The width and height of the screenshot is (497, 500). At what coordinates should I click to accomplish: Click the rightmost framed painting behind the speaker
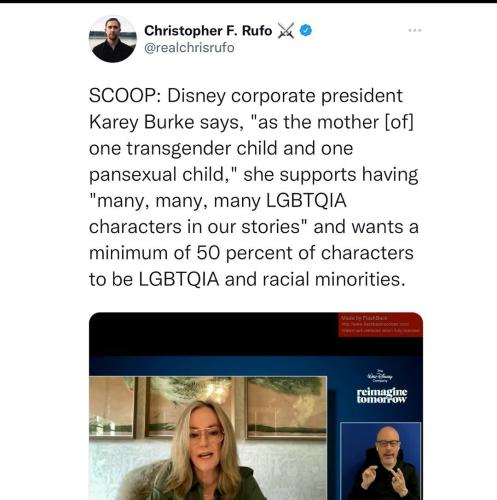point(286,407)
